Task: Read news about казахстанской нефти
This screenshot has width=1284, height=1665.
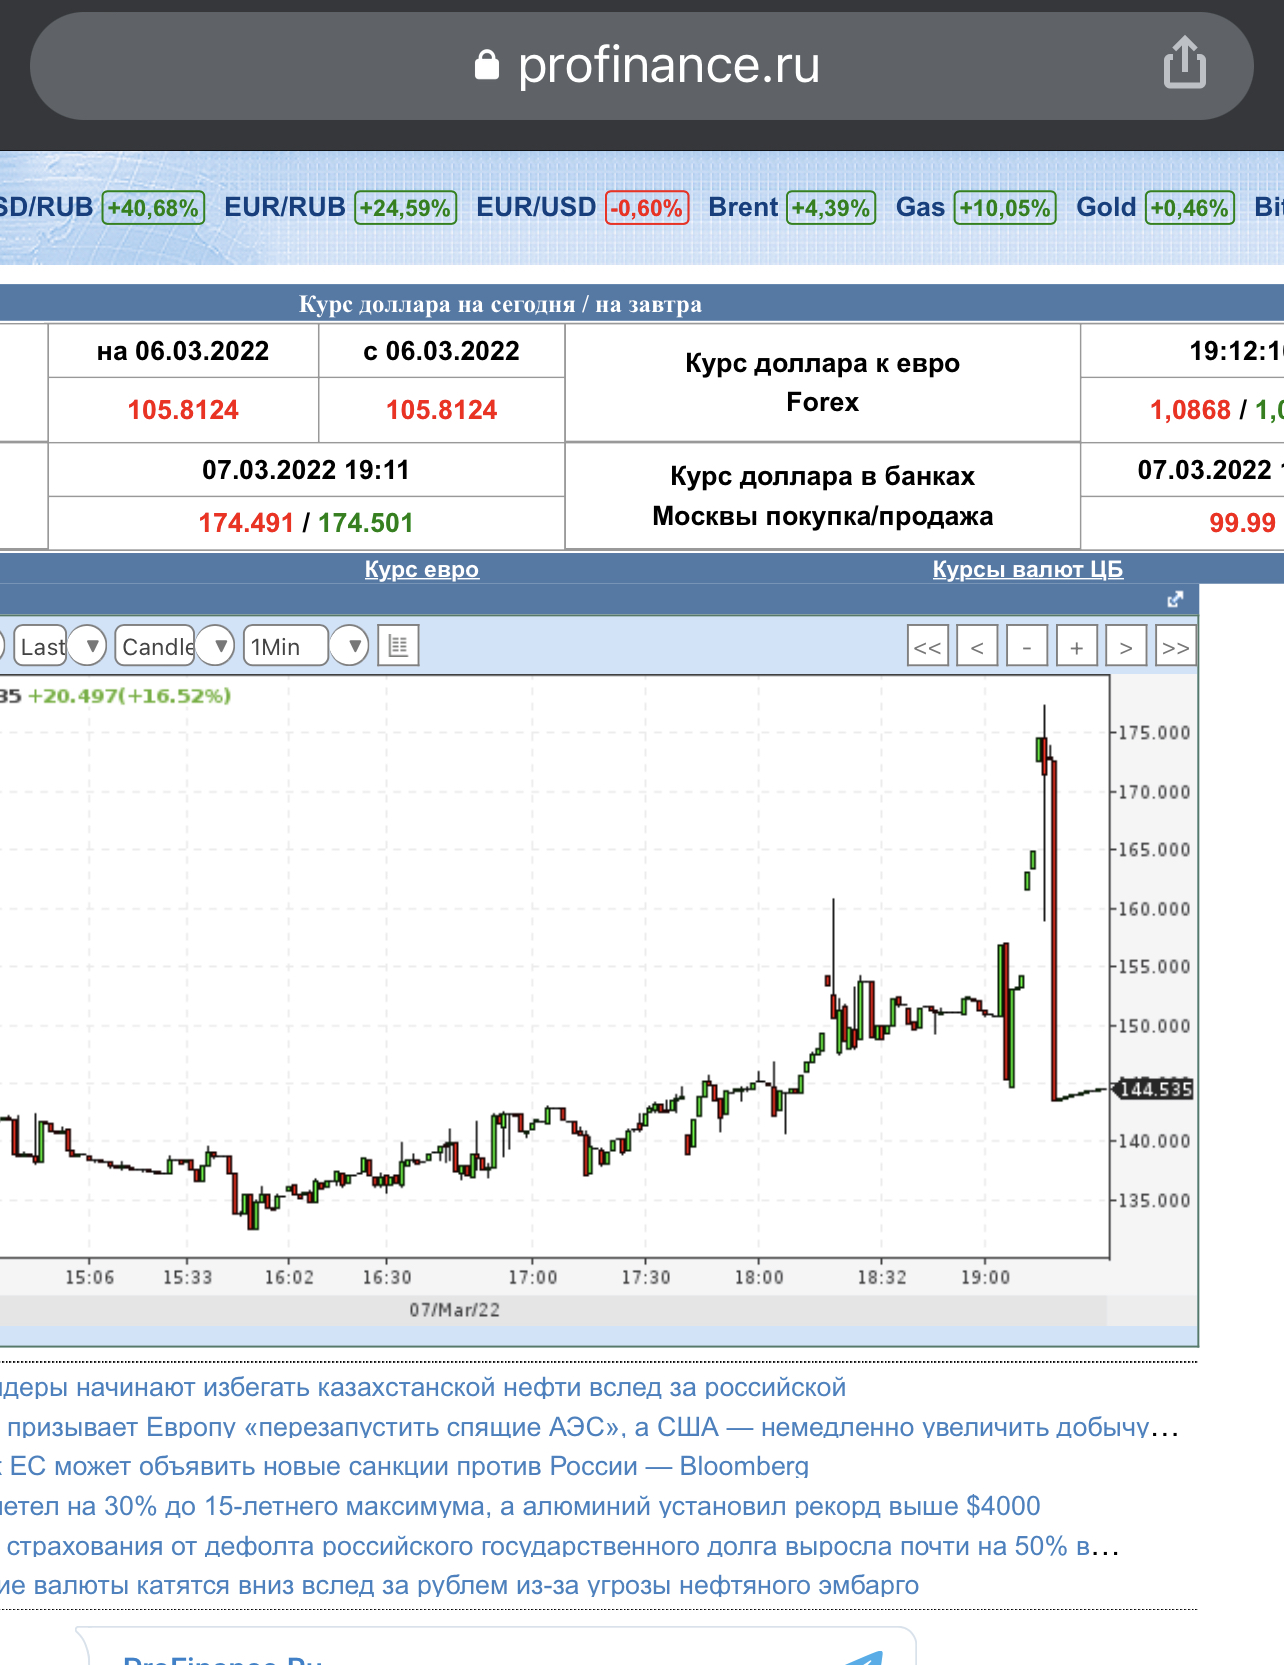Action: 423,1387
